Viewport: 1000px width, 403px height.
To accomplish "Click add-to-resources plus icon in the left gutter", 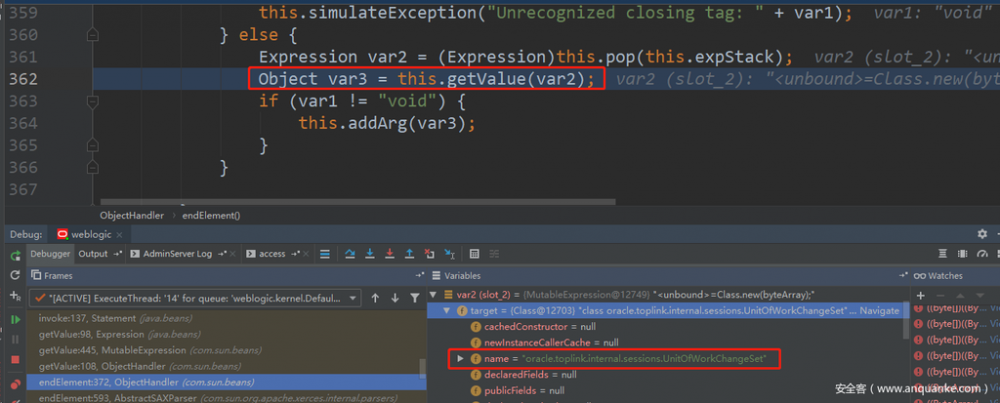I will coord(15,296).
